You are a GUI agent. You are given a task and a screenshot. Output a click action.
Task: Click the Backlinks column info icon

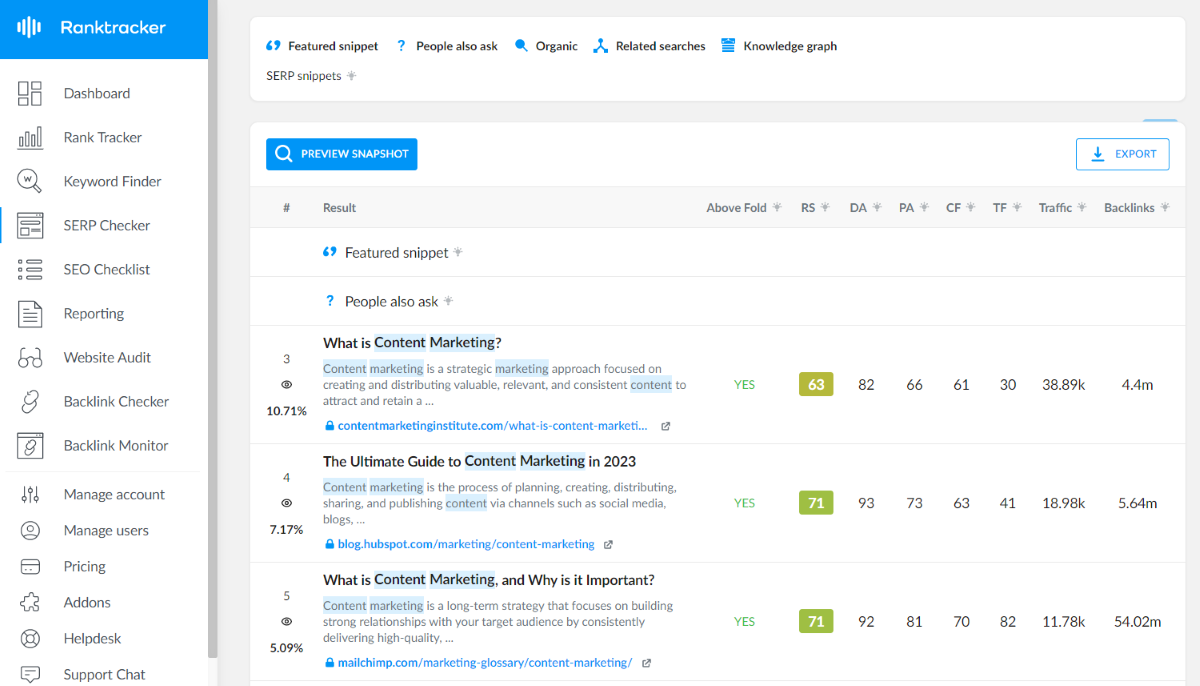[1164, 208]
